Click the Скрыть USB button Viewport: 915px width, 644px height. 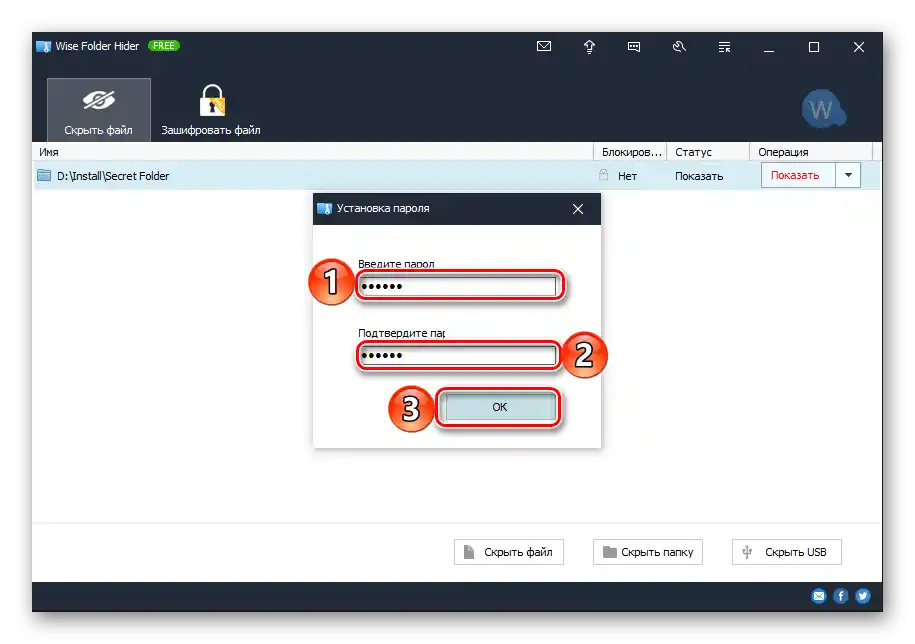tap(787, 552)
